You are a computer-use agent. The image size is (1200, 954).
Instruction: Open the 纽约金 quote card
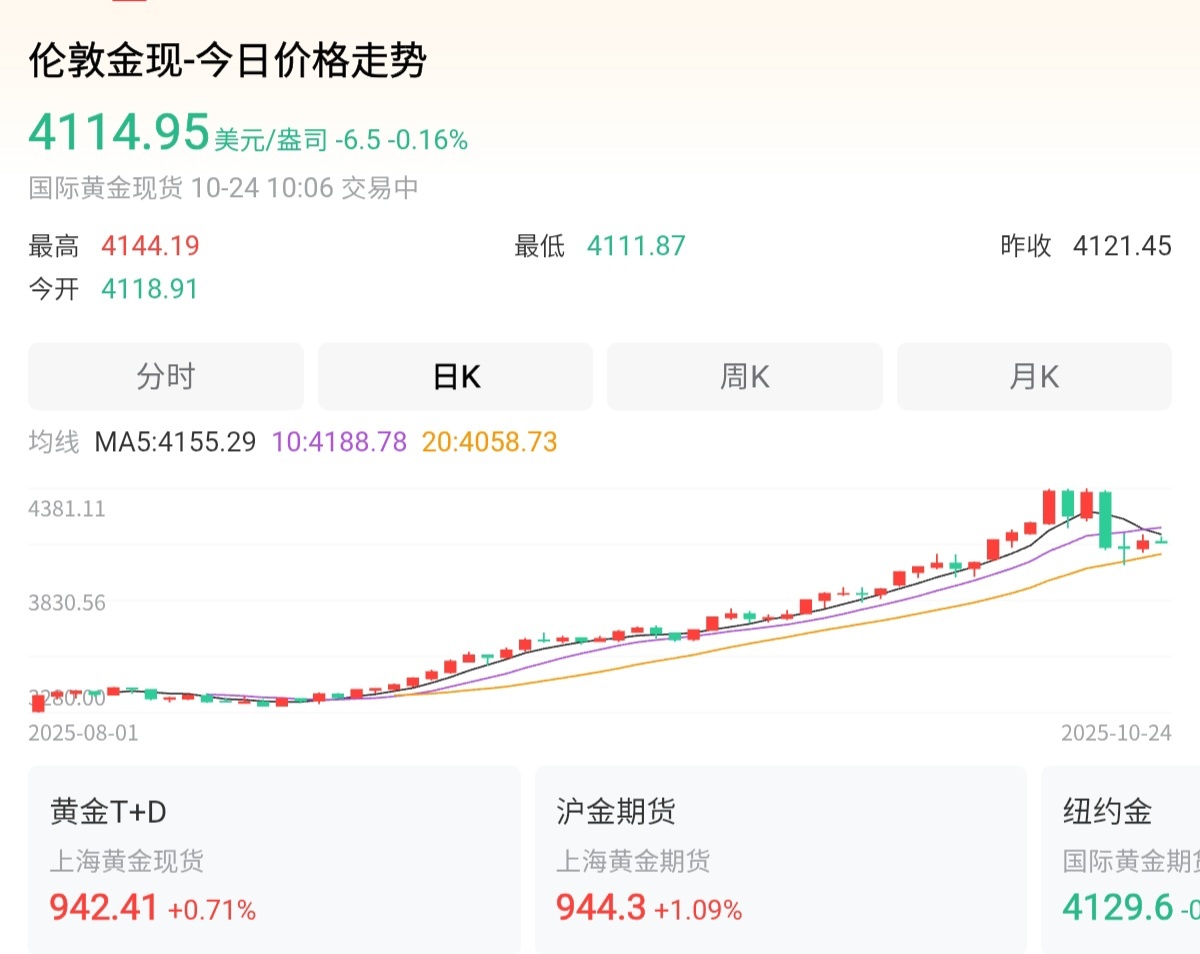click(x=1120, y=860)
